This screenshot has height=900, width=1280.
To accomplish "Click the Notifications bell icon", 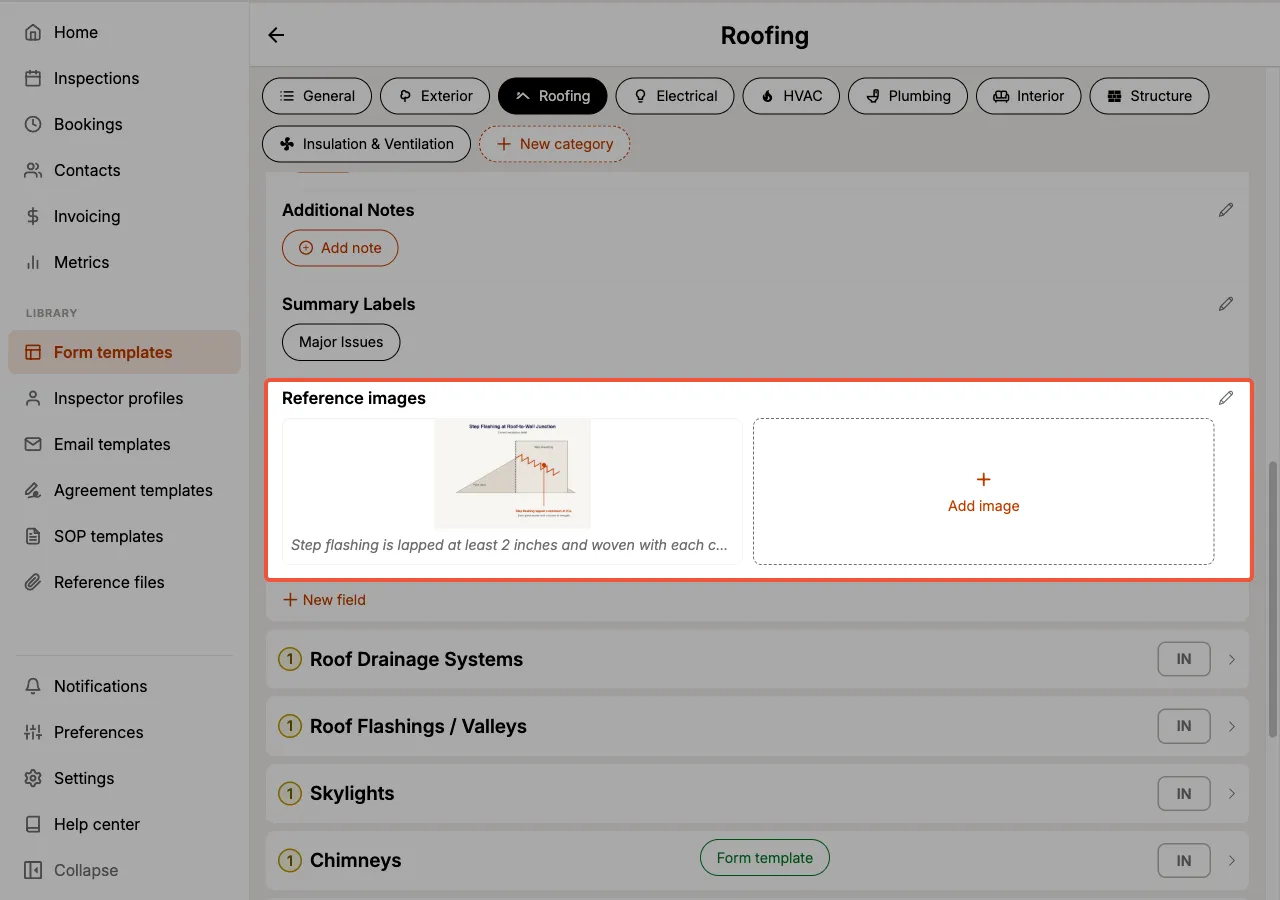I will pos(33,686).
